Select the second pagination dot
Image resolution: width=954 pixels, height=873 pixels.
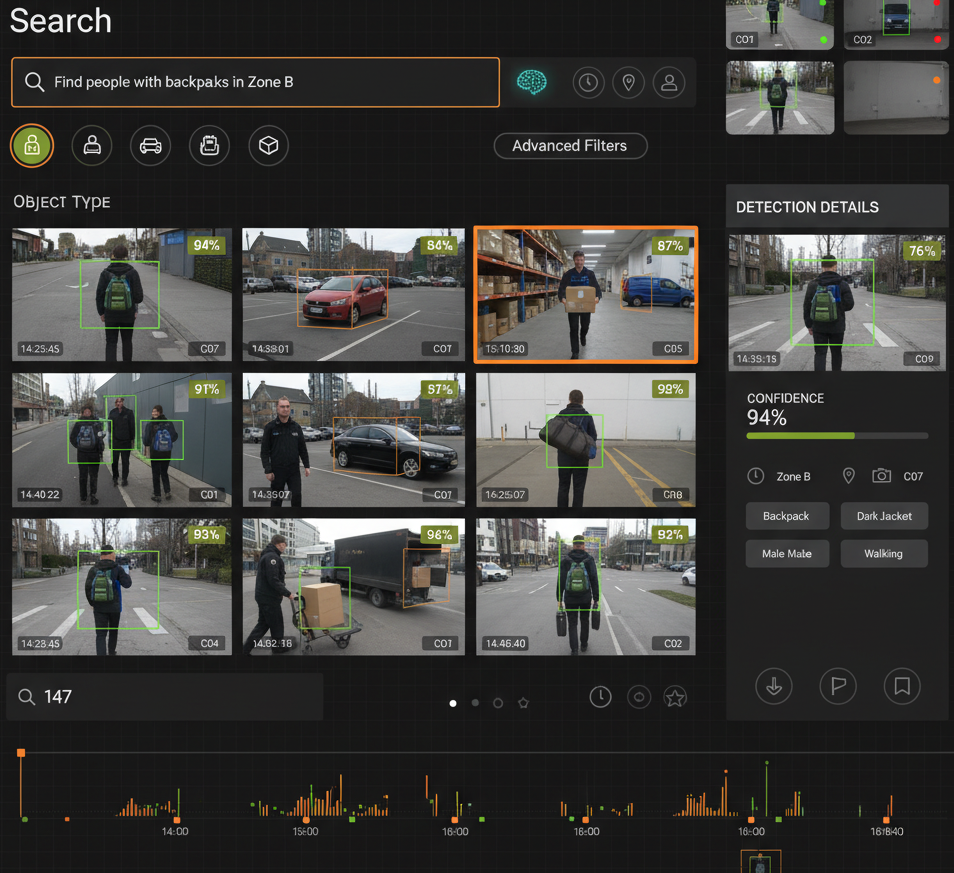(475, 703)
